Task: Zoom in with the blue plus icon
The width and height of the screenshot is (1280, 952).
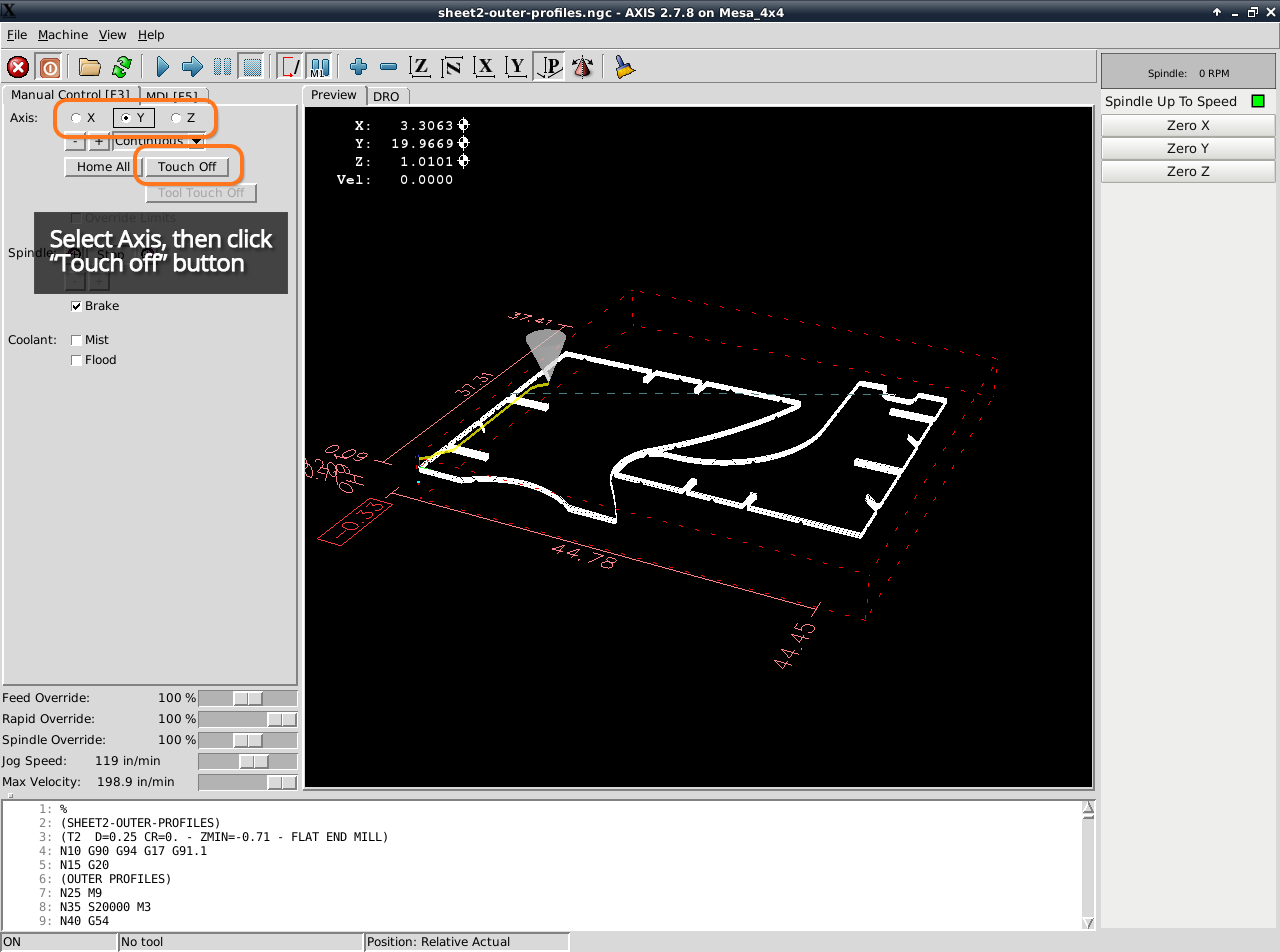Action: (359, 67)
